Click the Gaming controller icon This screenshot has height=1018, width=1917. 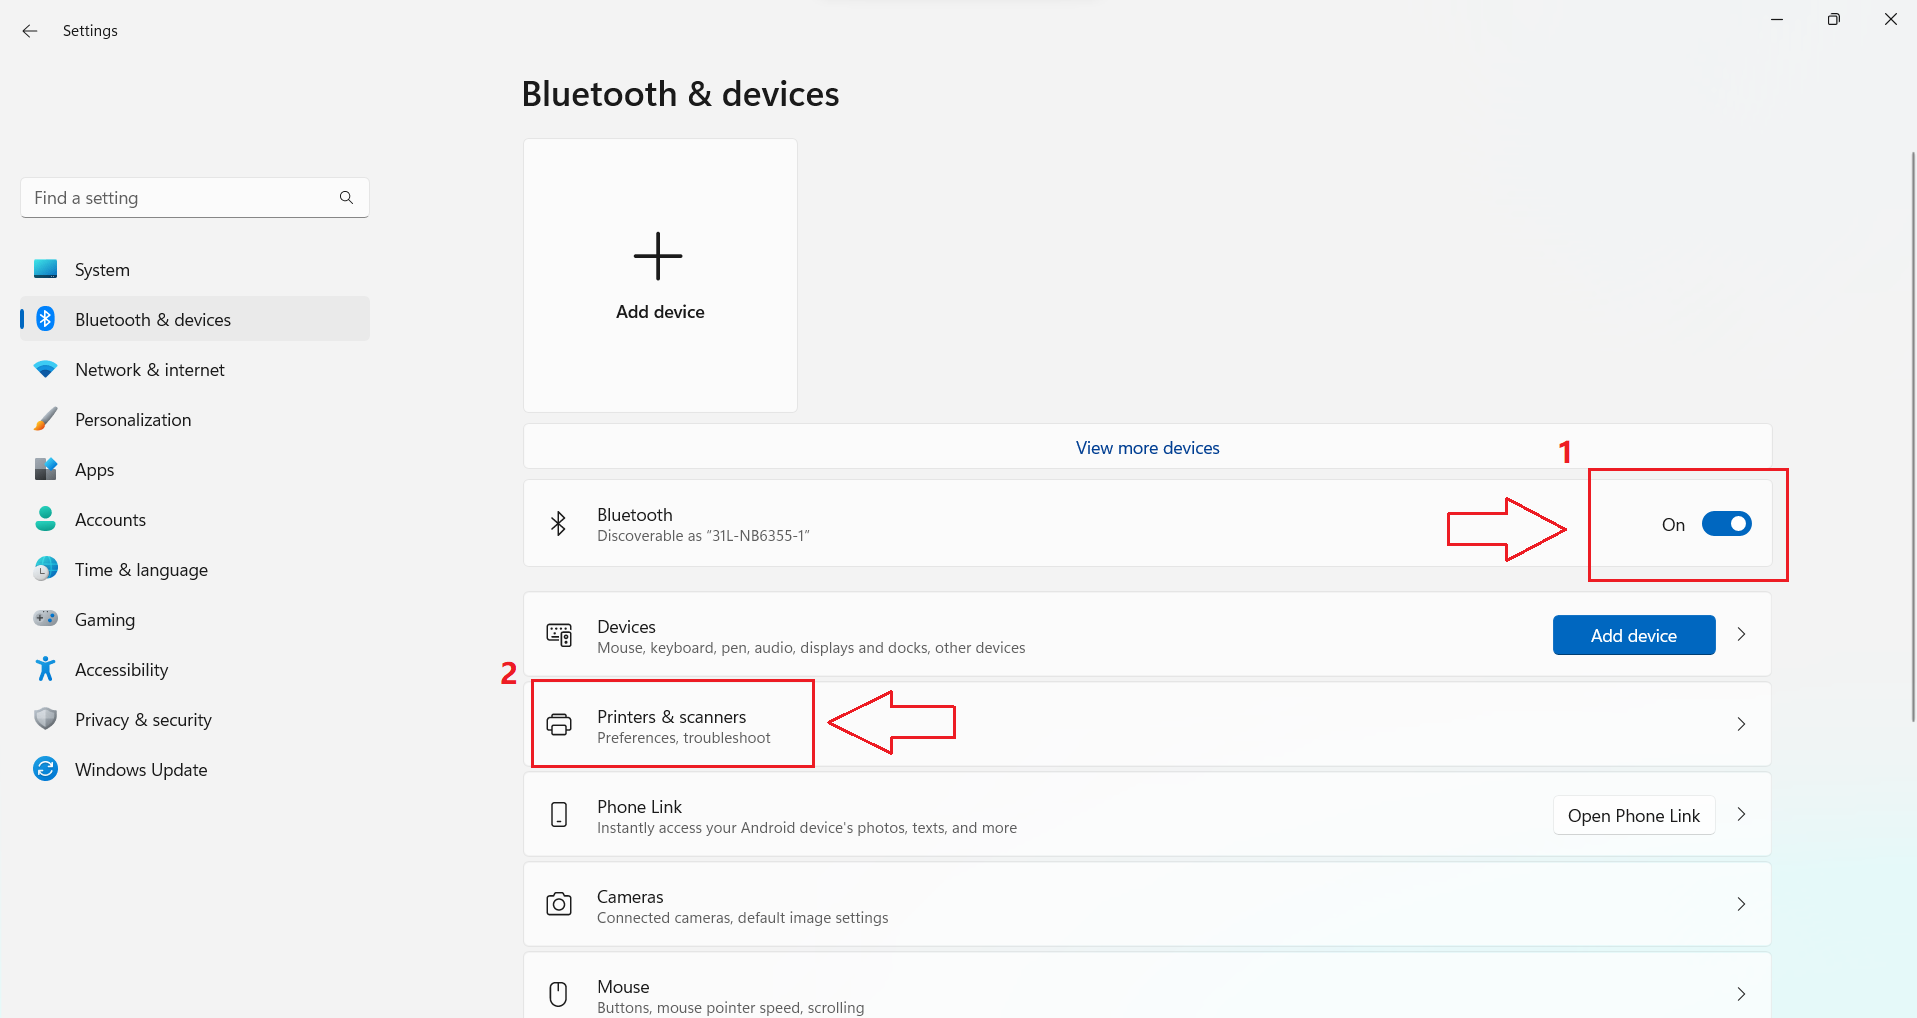45,619
